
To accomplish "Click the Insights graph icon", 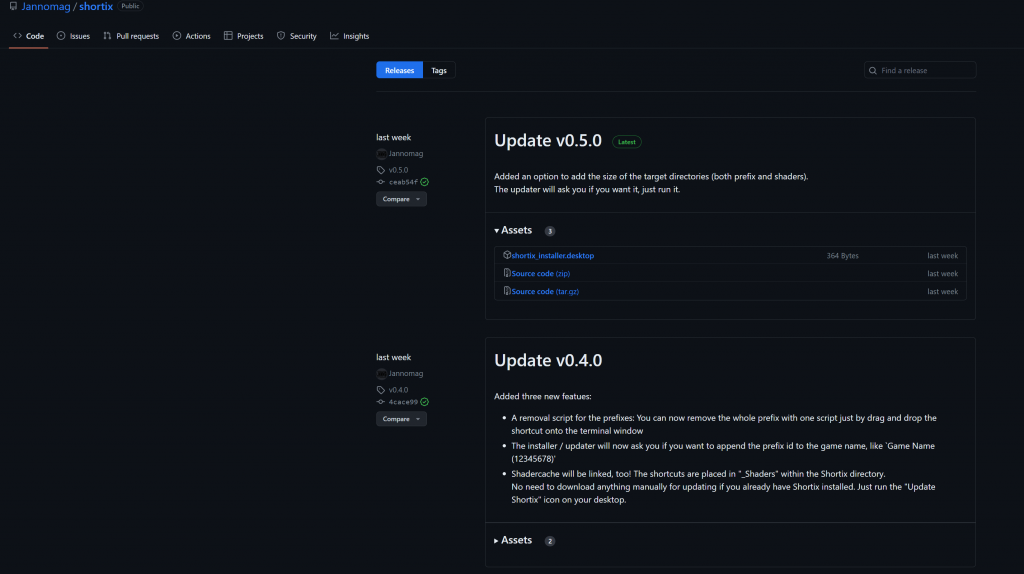I will 334,36.
